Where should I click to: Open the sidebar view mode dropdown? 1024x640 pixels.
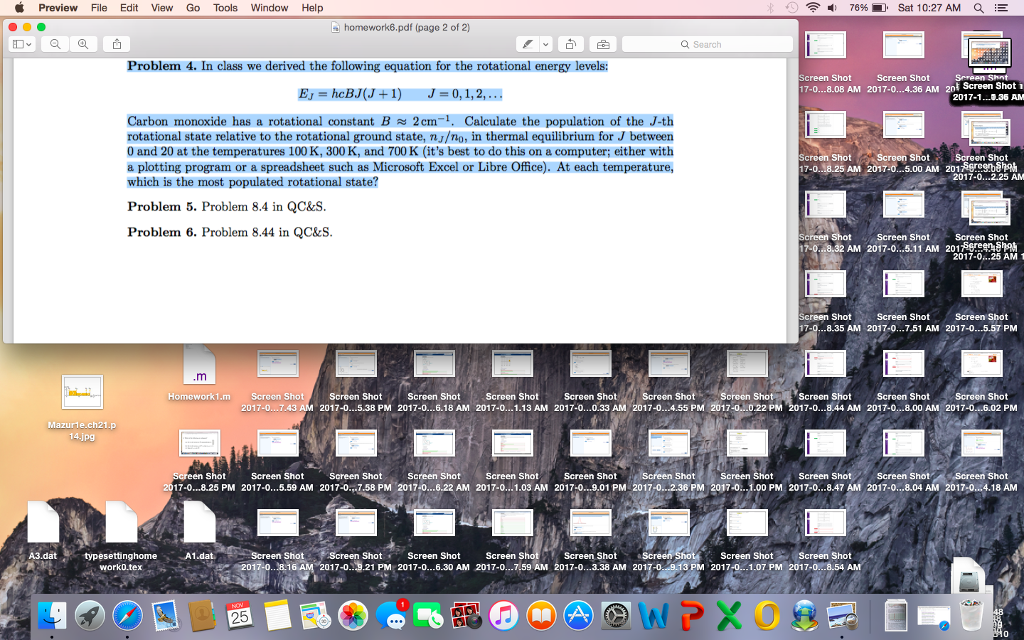21,45
